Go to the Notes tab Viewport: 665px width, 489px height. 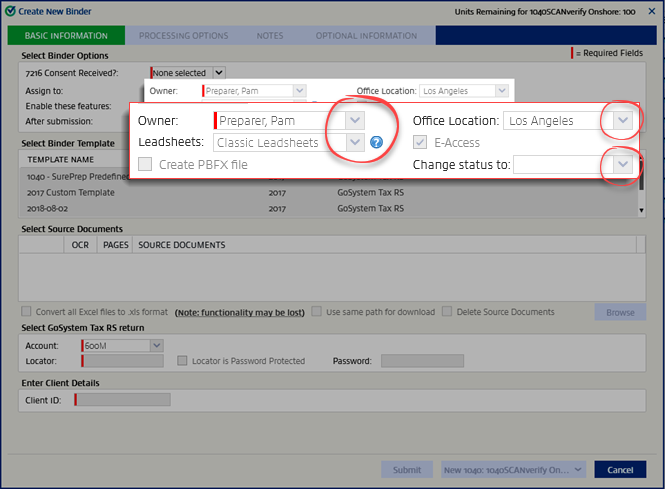tap(270, 35)
